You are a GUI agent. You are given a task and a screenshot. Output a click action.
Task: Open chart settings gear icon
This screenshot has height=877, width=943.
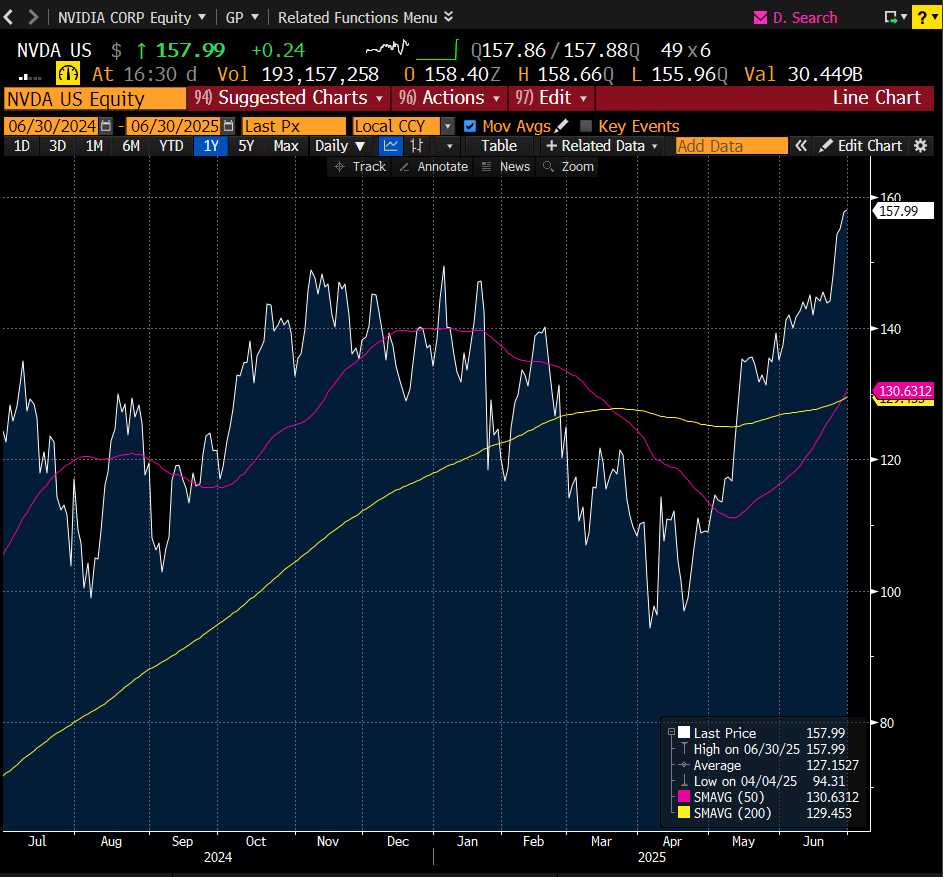tap(920, 146)
